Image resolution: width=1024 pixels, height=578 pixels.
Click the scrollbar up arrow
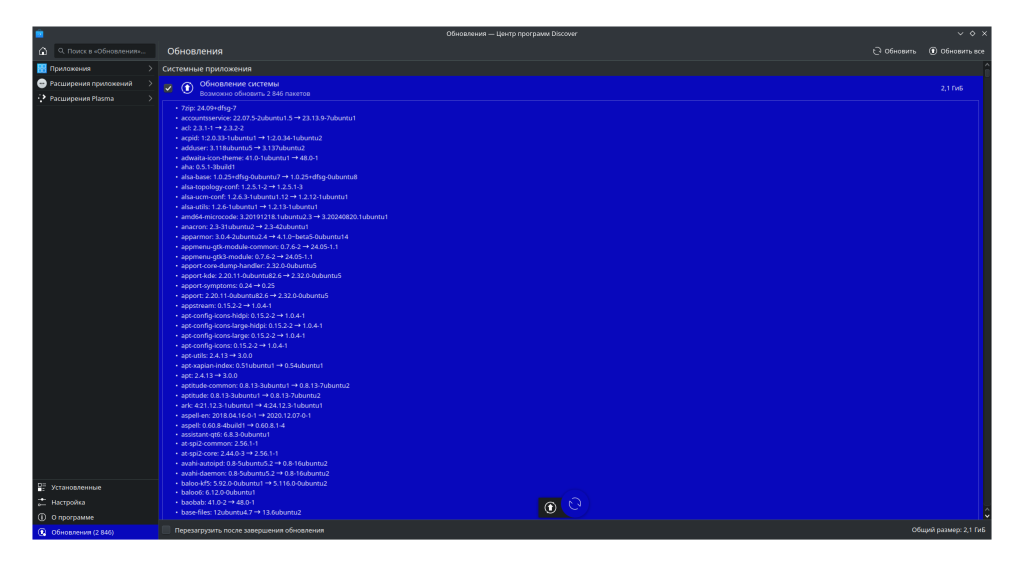tap(987, 65)
